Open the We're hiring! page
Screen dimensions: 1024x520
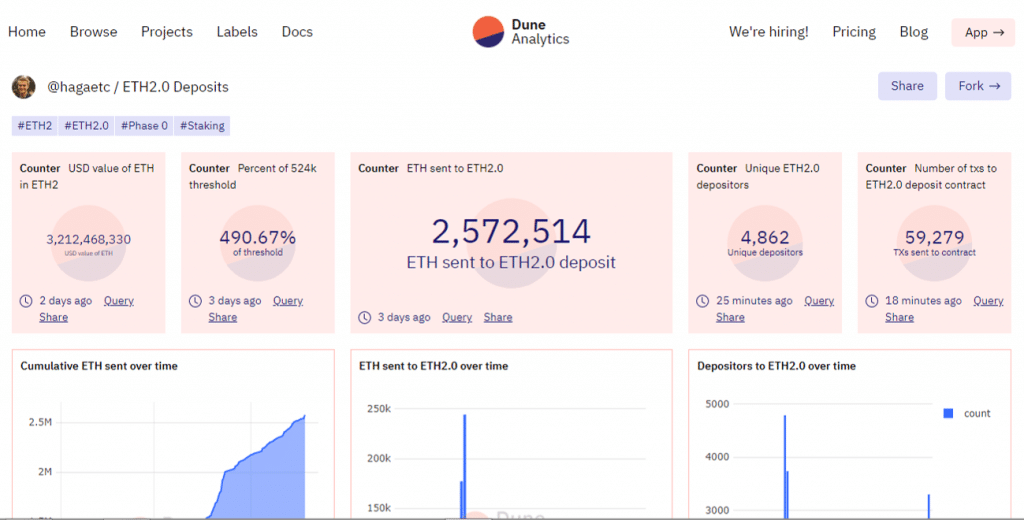(x=769, y=32)
